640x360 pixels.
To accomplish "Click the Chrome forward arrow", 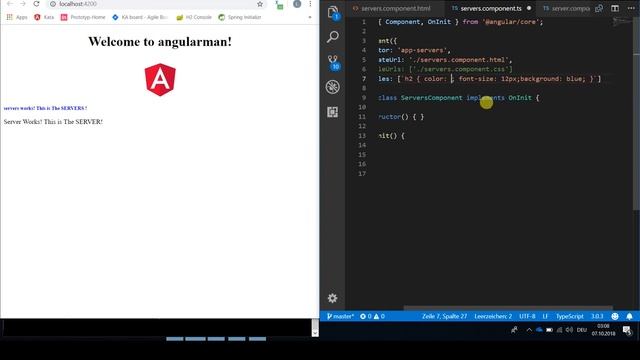I will click(x=23, y=4).
